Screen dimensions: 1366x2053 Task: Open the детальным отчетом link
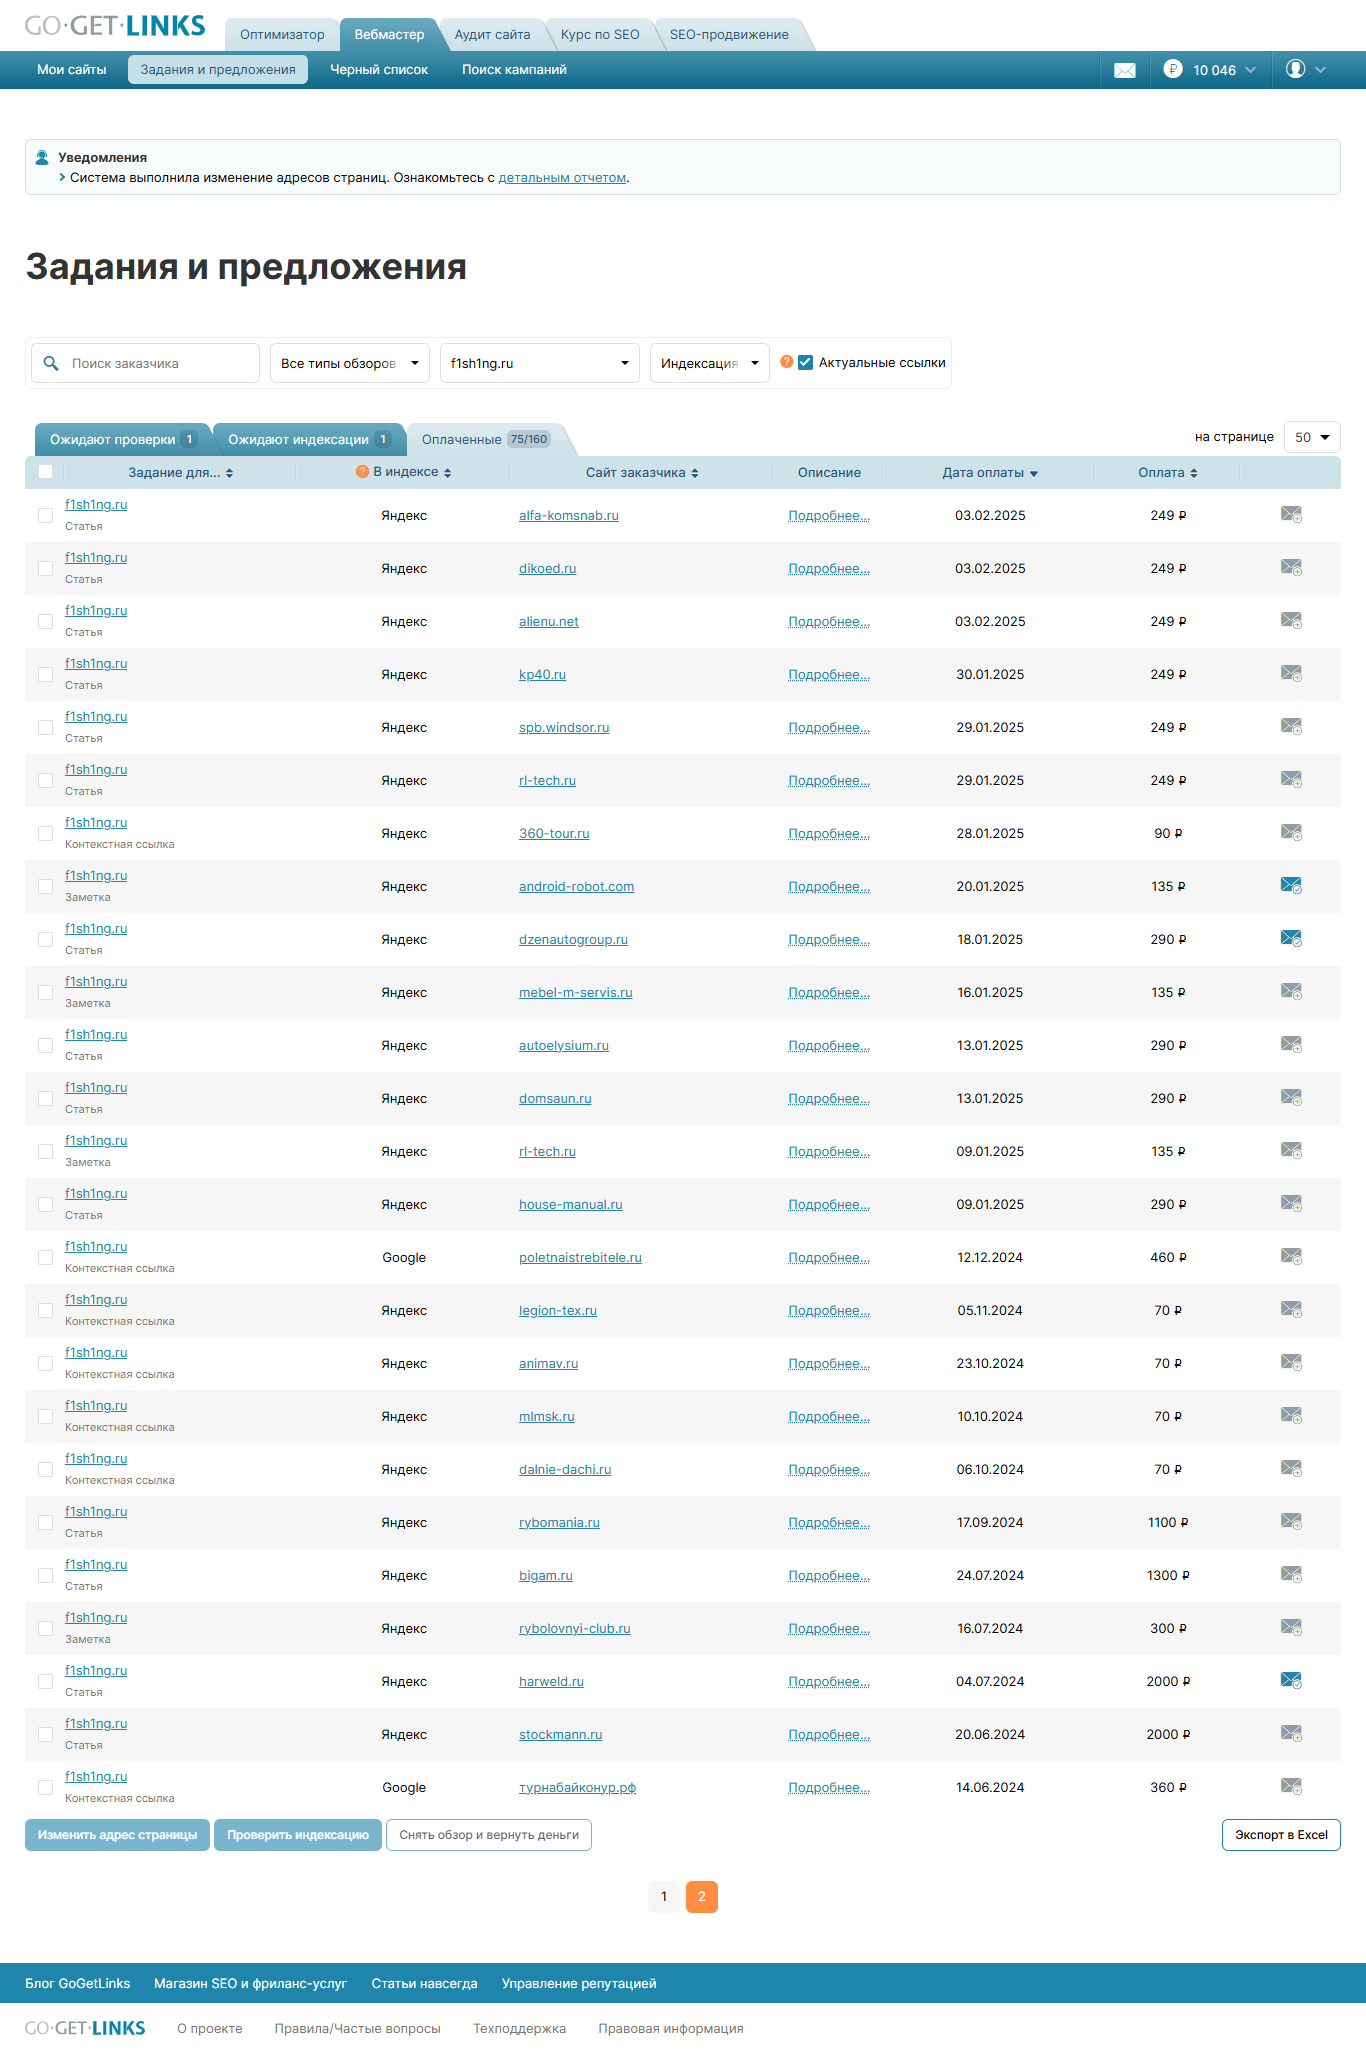coord(562,178)
